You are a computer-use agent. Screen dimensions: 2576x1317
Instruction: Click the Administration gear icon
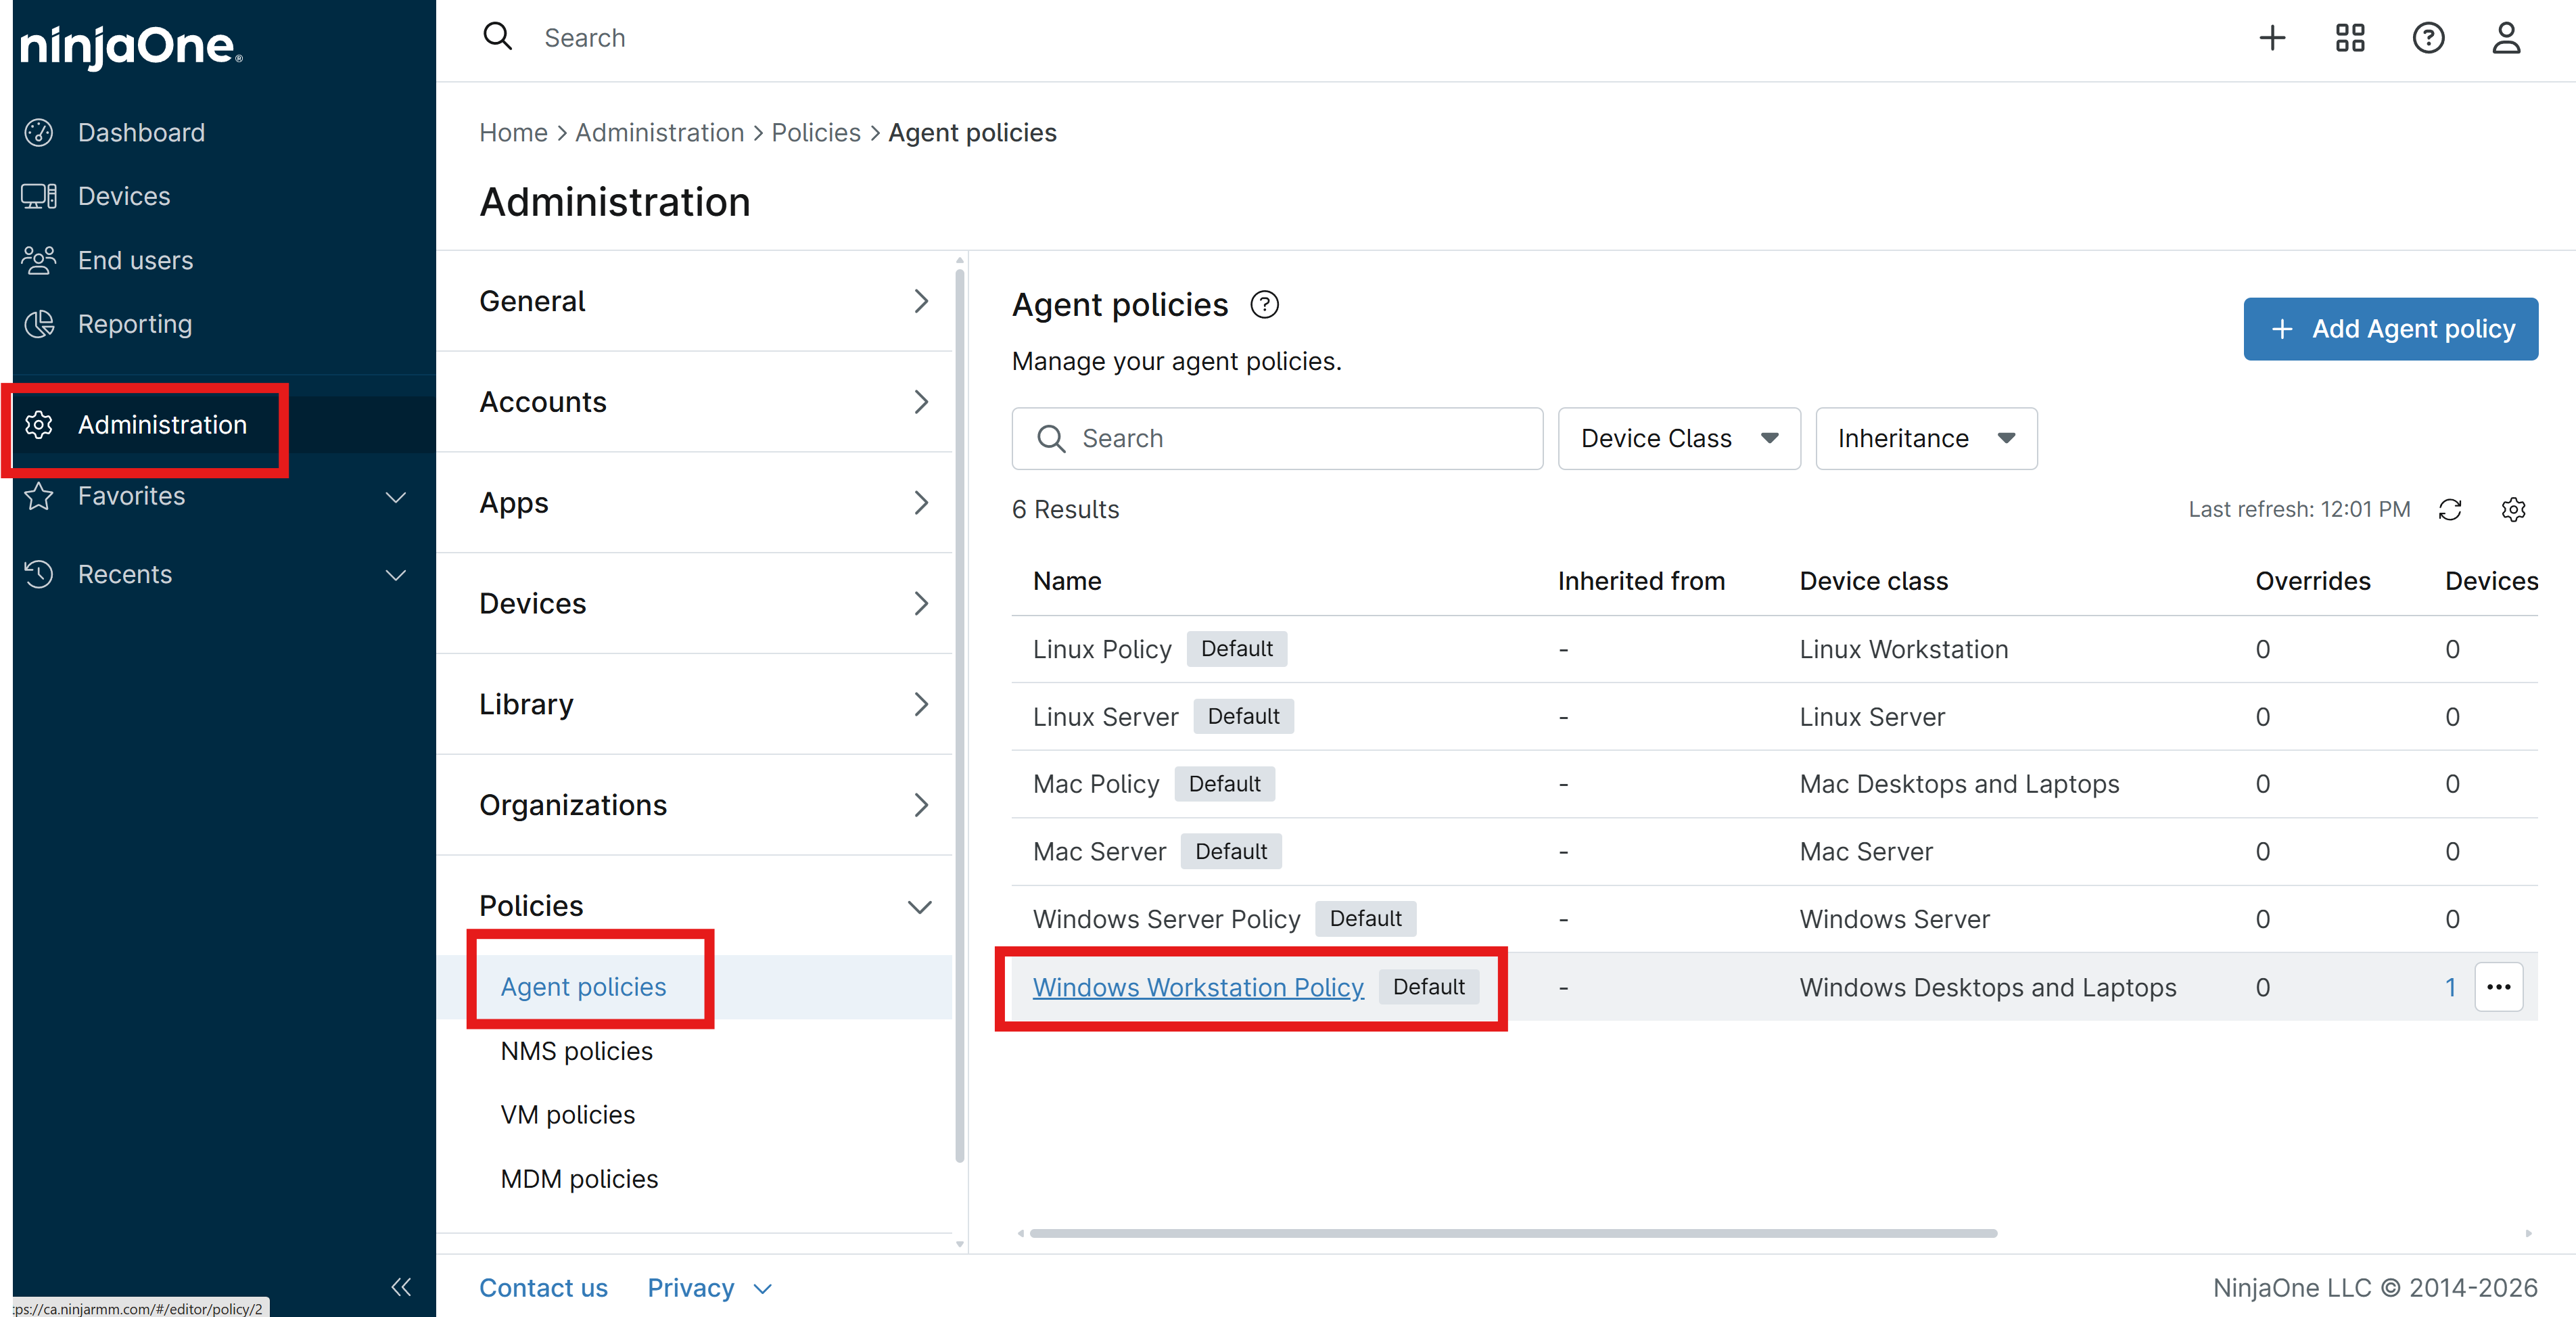coord(39,424)
